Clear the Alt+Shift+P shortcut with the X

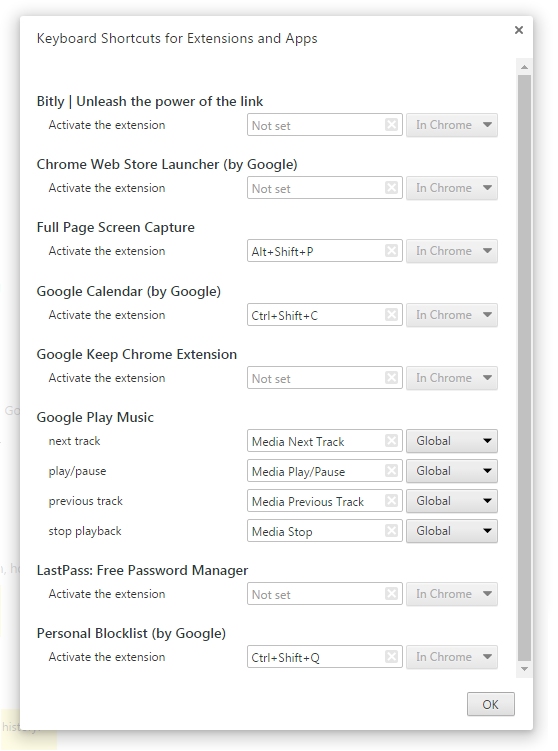coord(391,250)
